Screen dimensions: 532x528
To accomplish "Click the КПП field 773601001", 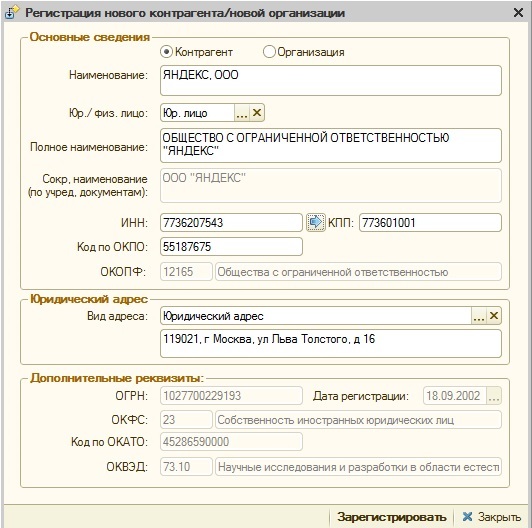I will tap(430, 223).
